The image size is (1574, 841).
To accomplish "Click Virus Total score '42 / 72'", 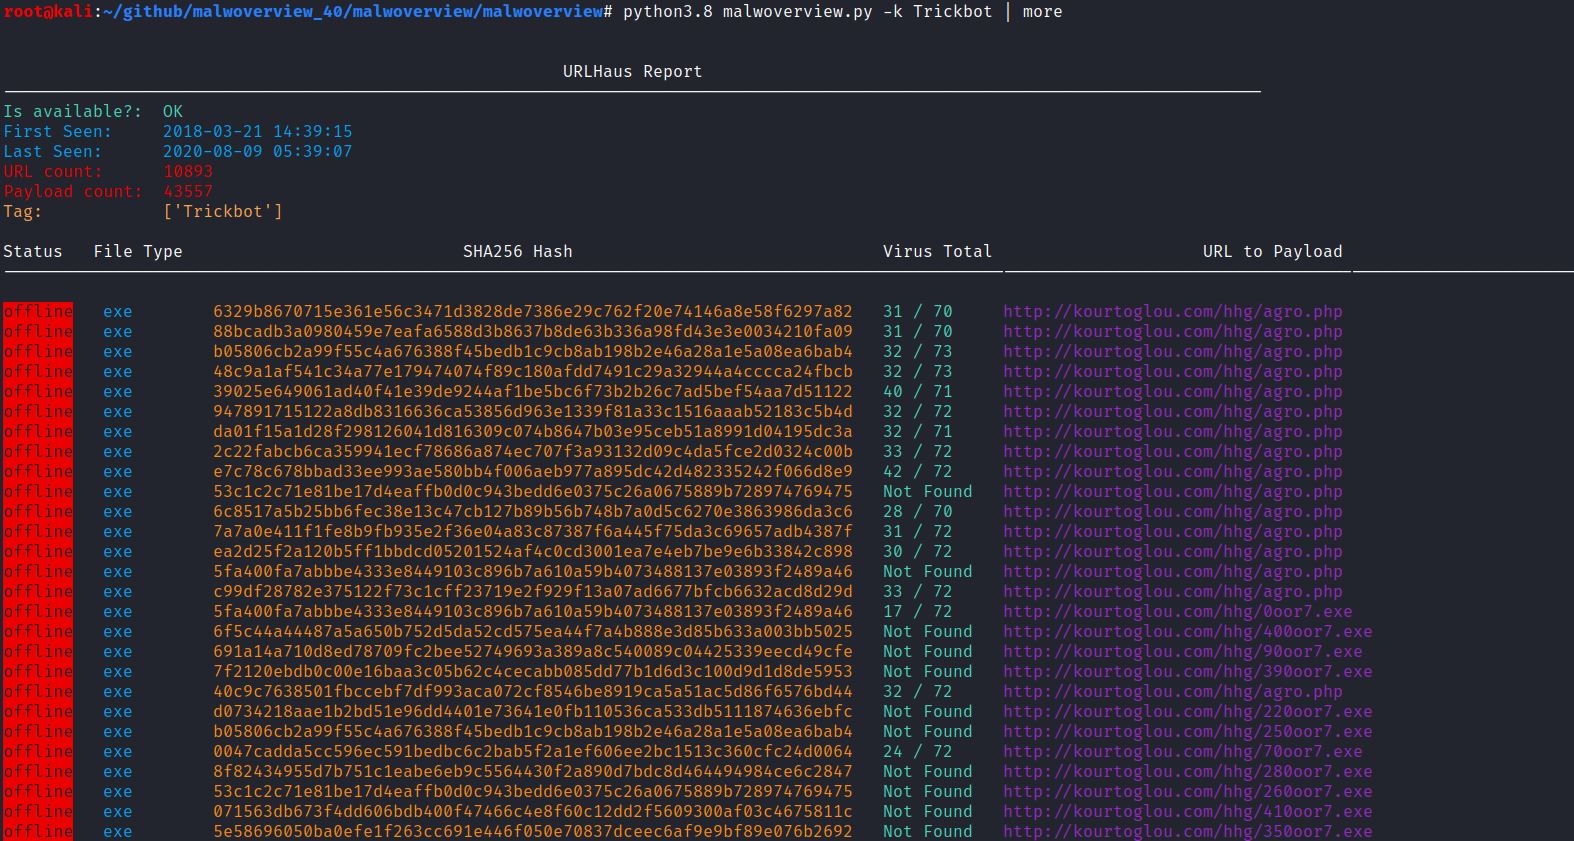I will [x=917, y=472].
